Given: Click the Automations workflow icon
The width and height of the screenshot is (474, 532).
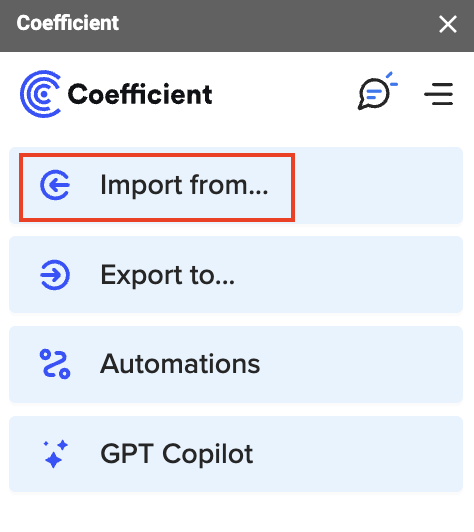Looking at the screenshot, I should (55, 364).
